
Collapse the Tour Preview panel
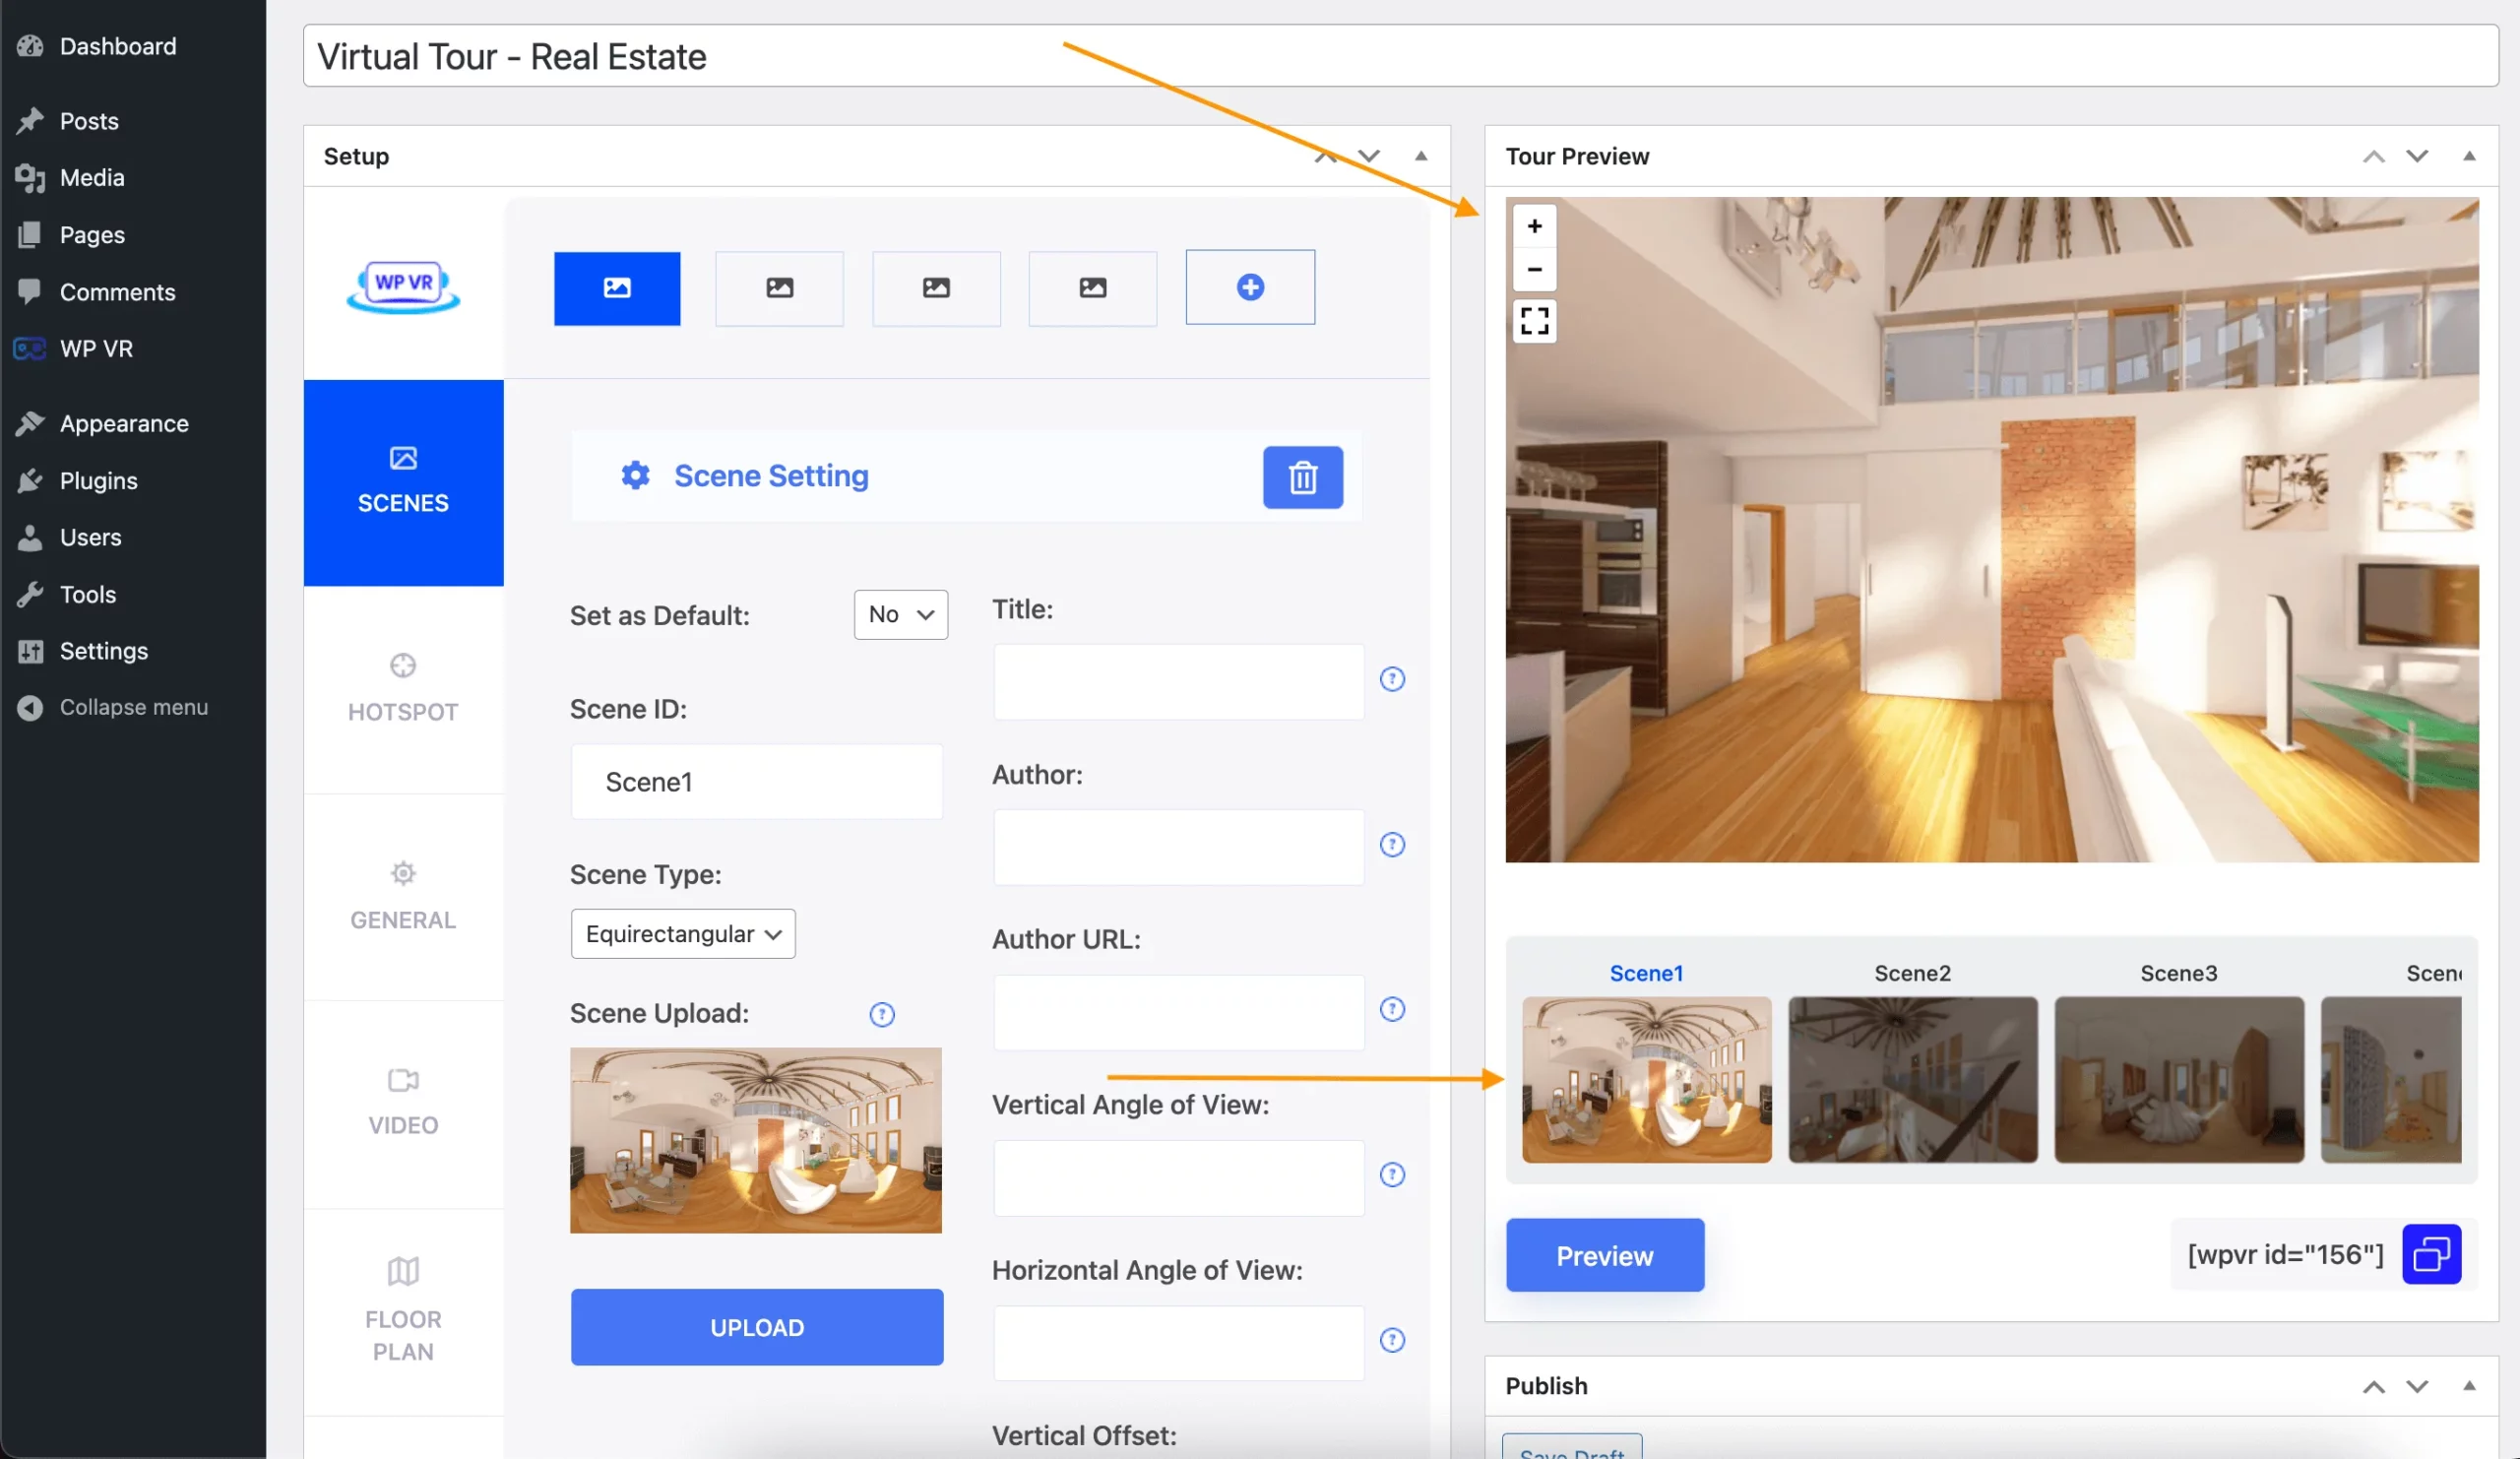2468,157
